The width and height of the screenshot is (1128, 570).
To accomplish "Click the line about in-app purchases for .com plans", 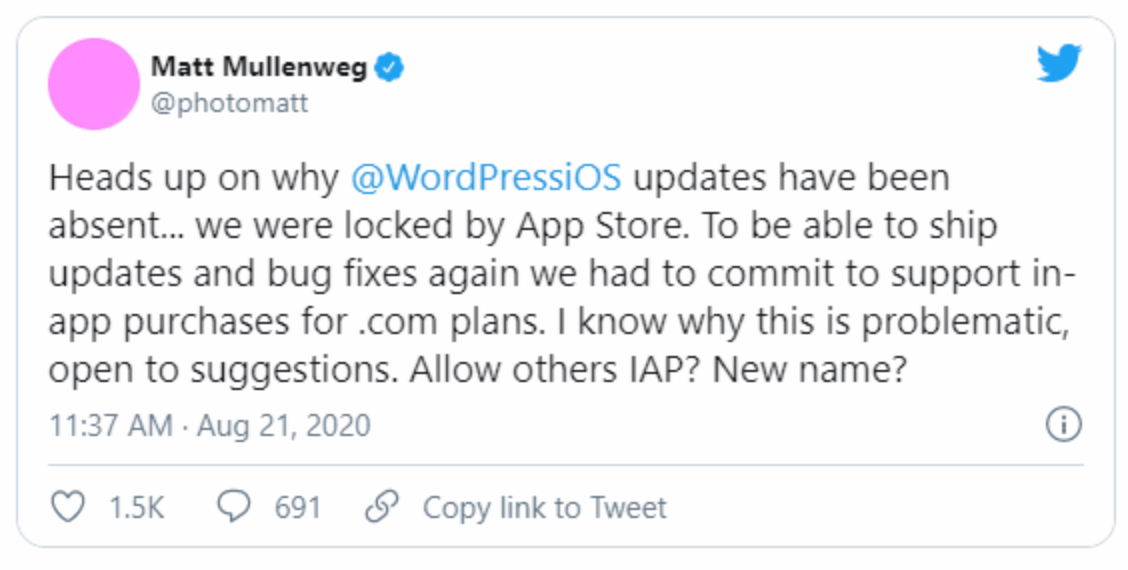I will point(558,322).
